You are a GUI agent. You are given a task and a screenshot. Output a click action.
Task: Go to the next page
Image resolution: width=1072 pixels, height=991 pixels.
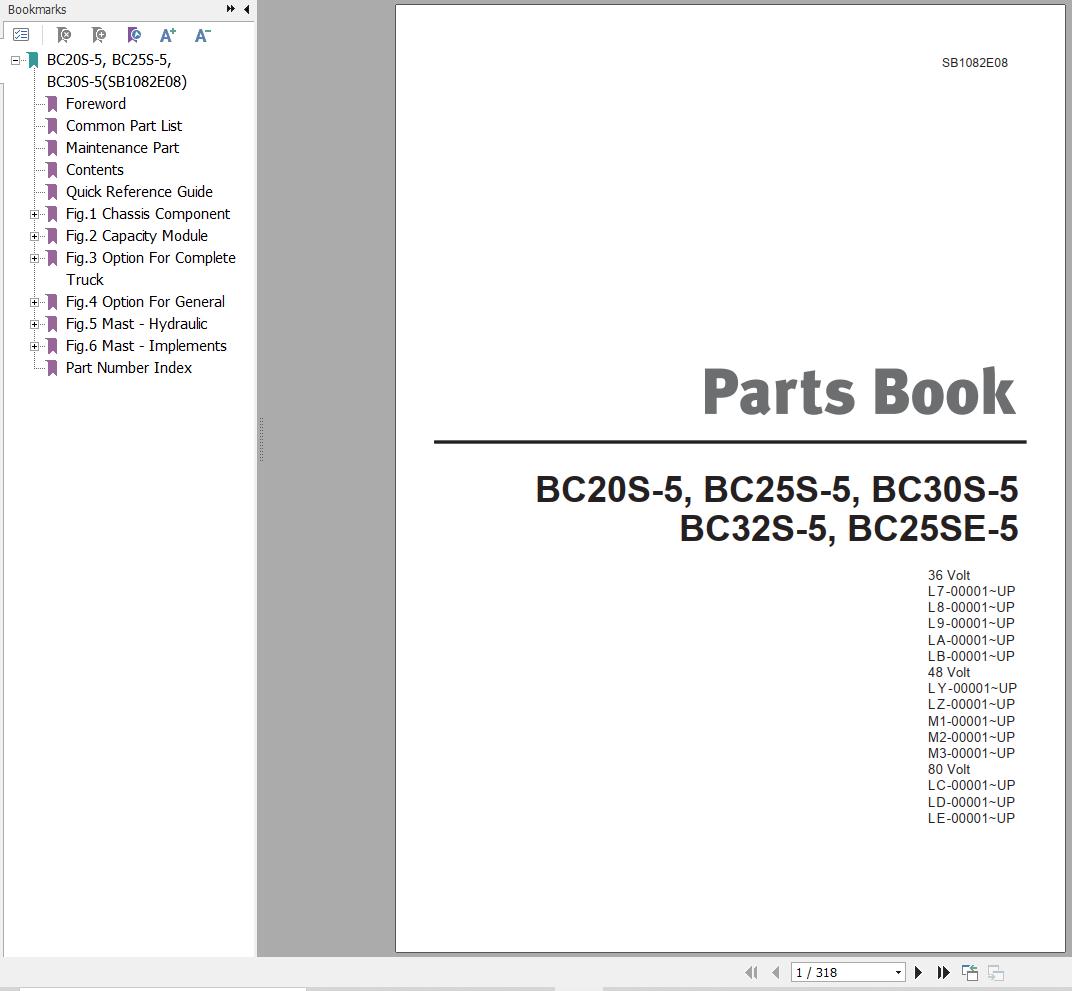click(x=918, y=972)
